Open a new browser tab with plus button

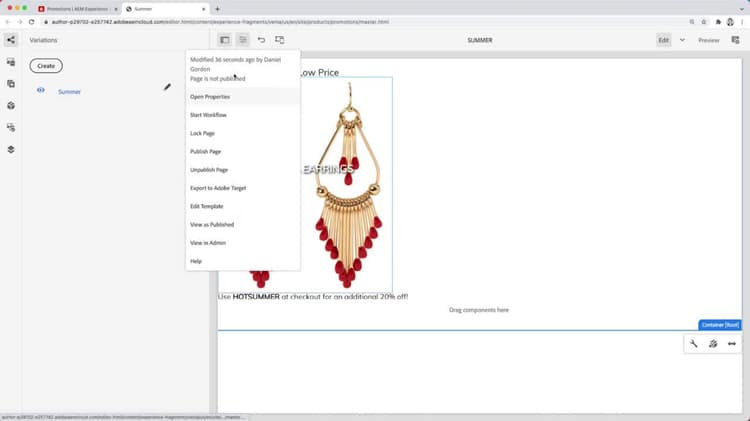point(217,9)
